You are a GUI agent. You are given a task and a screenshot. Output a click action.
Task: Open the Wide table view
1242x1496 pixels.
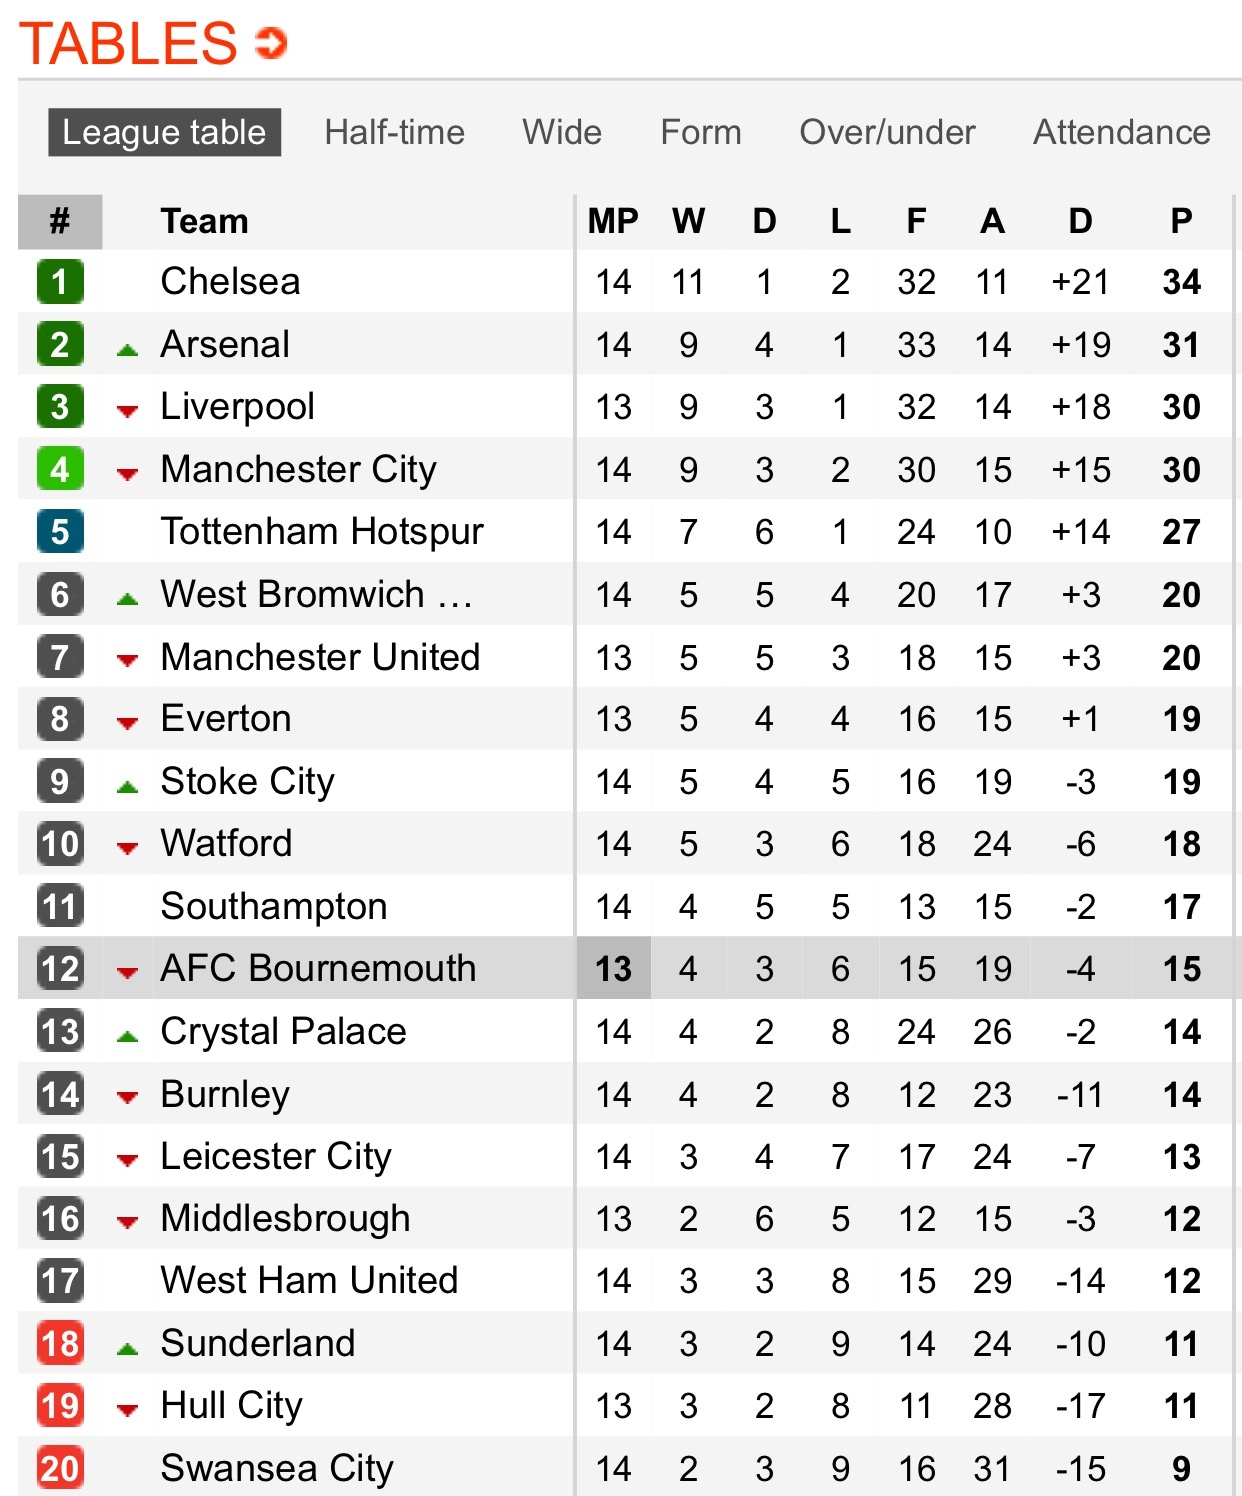click(561, 132)
